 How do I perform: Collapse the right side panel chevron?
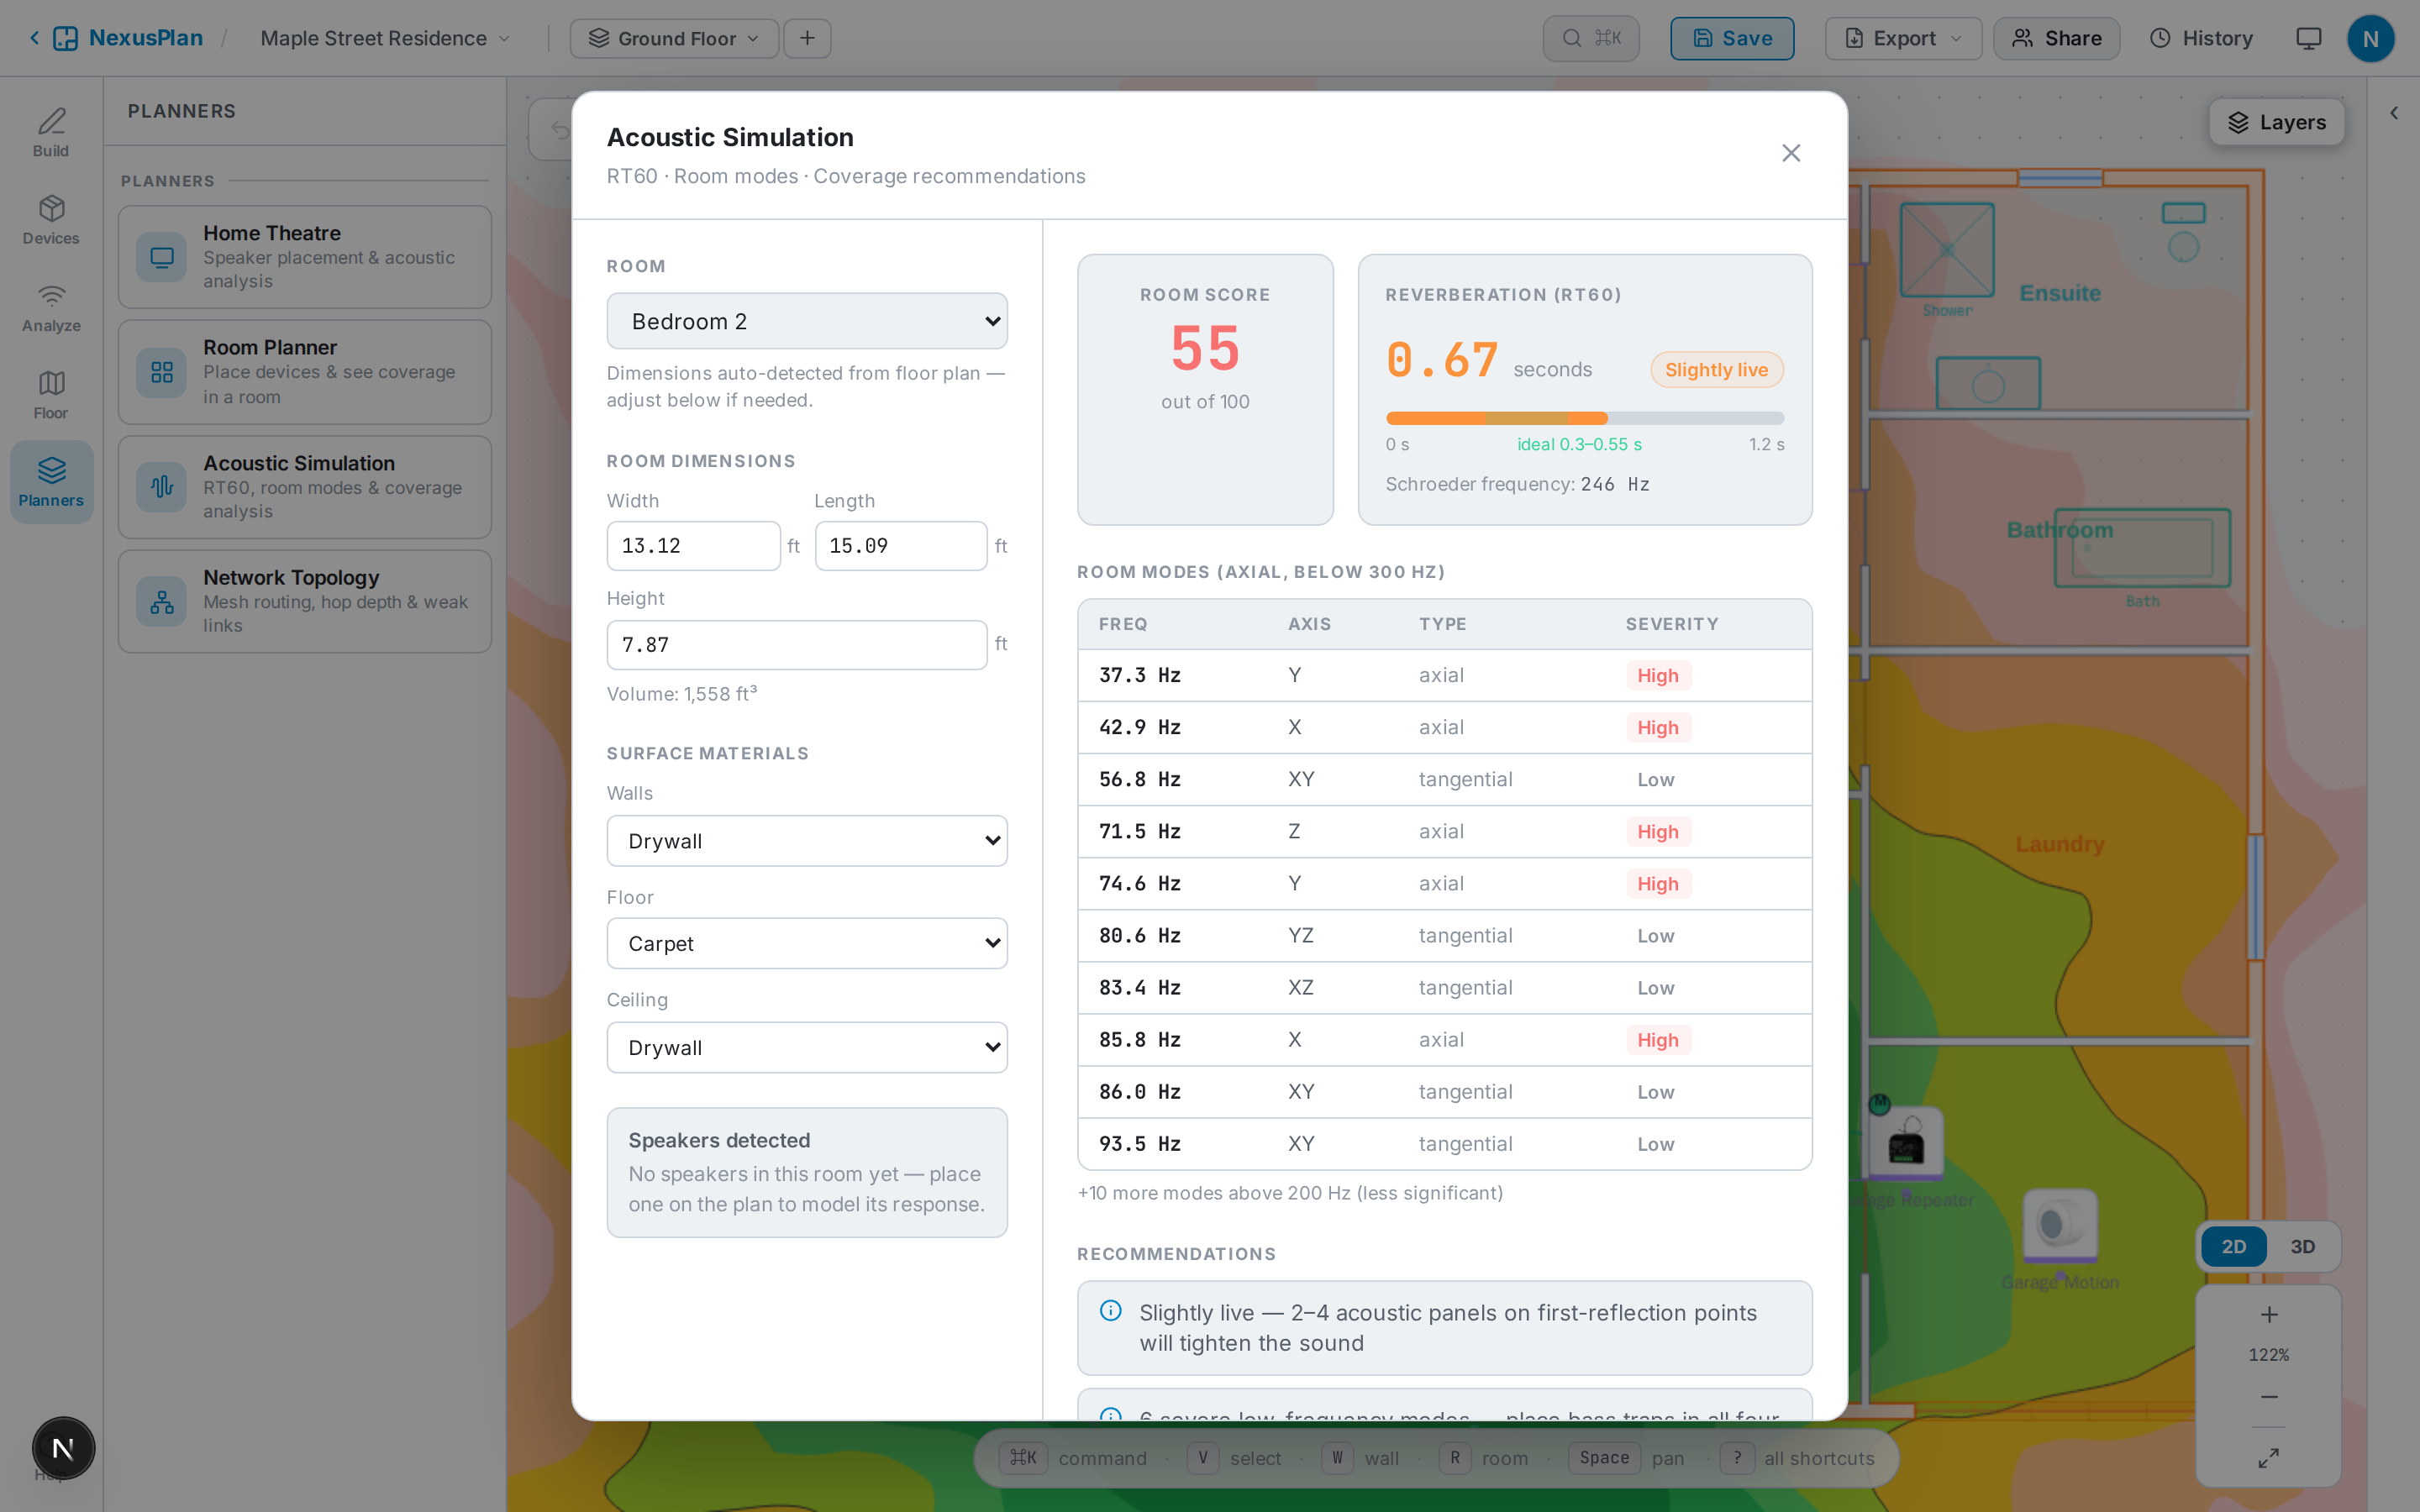[2394, 113]
